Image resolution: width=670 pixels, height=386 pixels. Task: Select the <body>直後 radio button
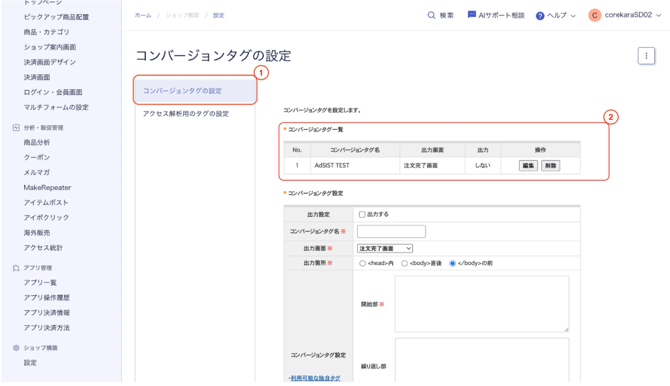pyautogui.click(x=404, y=263)
